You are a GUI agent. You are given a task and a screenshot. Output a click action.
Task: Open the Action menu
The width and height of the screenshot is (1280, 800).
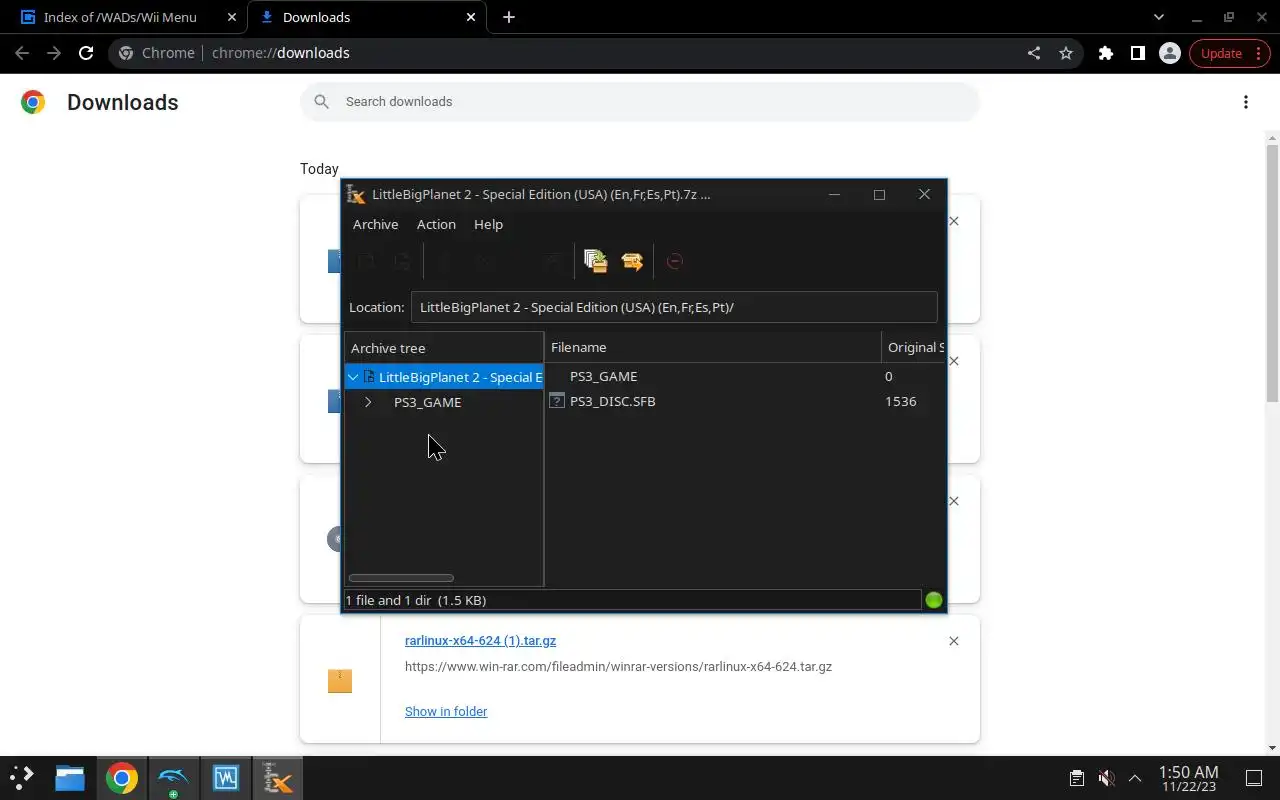tap(436, 224)
